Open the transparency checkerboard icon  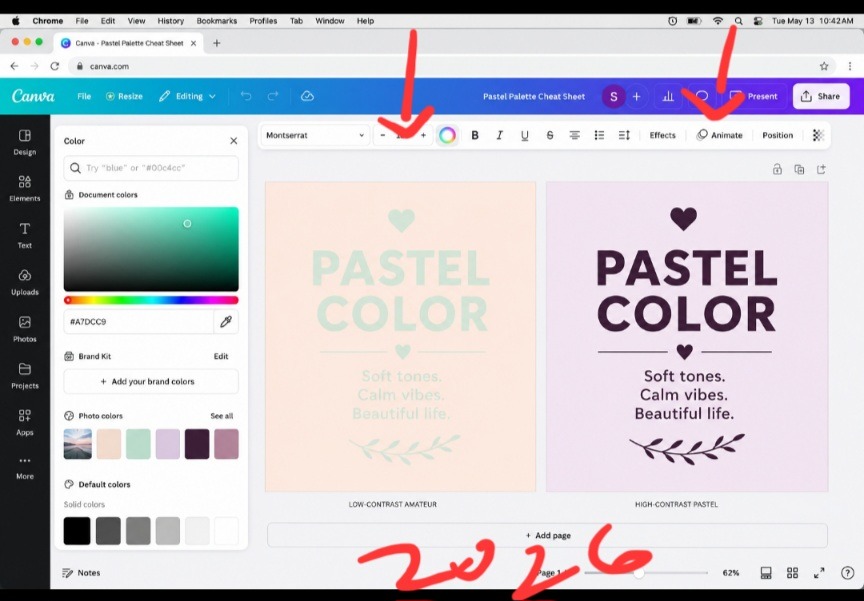(x=818, y=135)
